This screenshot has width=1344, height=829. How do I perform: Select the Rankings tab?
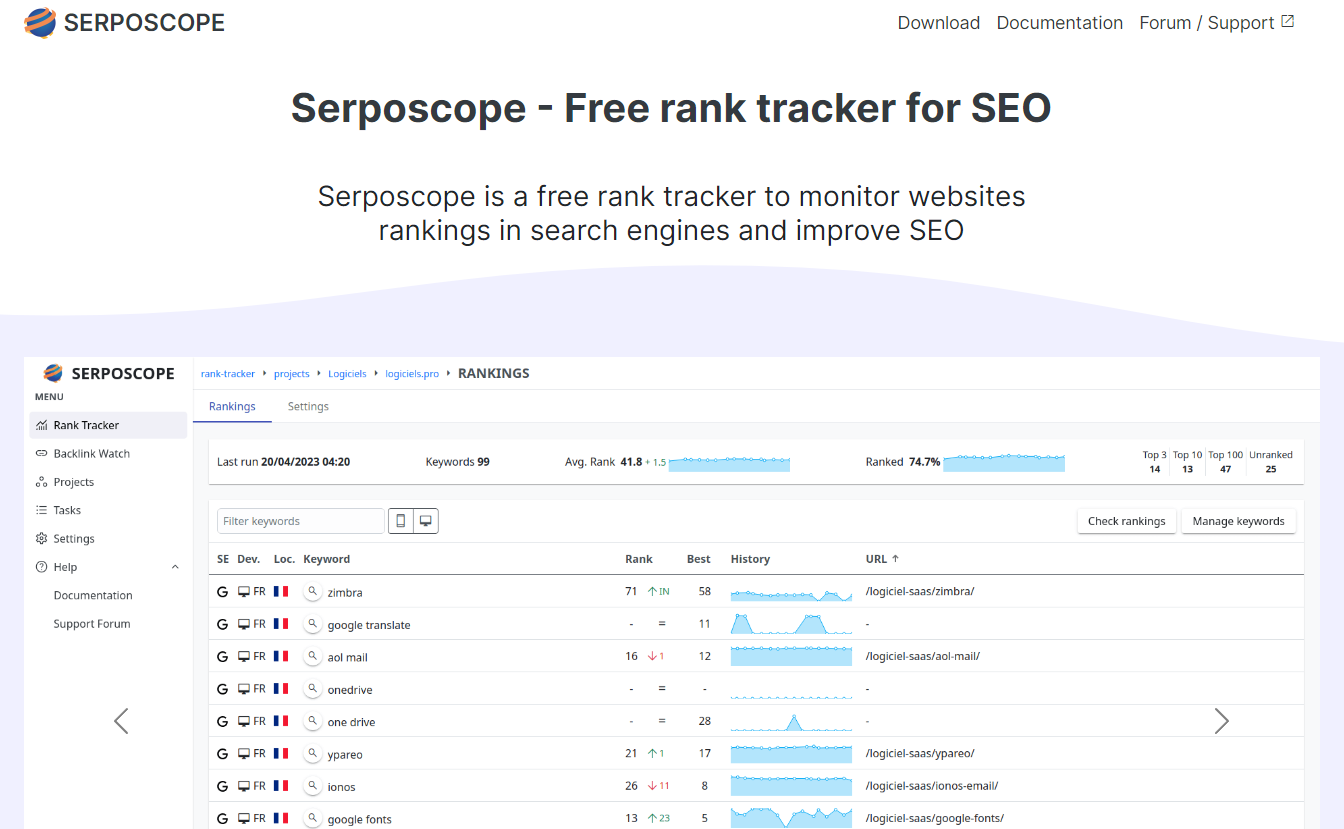(232, 406)
